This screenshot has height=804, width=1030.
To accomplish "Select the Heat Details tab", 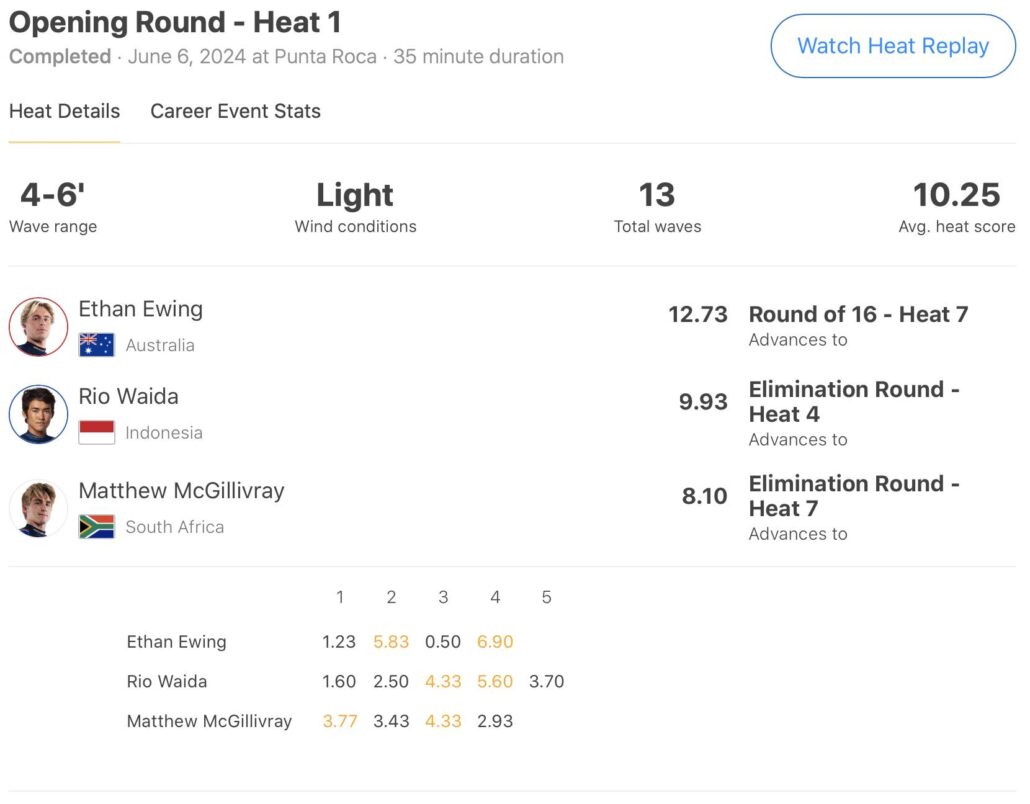I will pos(64,111).
